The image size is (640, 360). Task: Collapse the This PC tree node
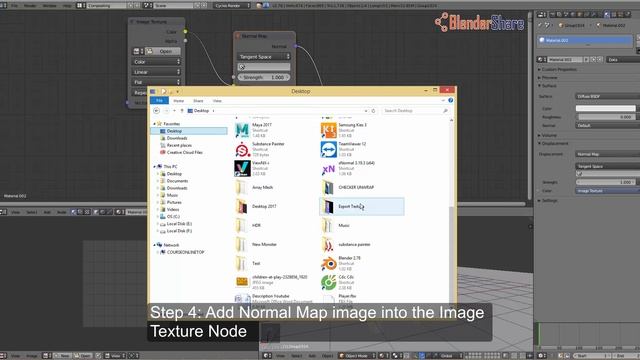tap(155, 167)
